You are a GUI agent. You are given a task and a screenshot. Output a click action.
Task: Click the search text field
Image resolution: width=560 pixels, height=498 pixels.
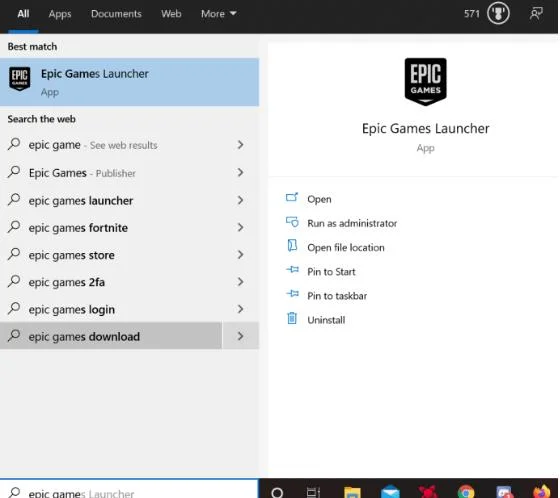[129, 489]
